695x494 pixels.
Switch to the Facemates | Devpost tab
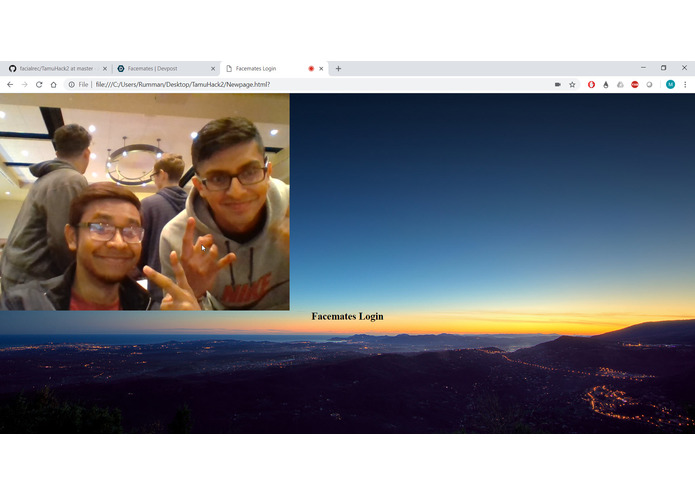click(165, 69)
